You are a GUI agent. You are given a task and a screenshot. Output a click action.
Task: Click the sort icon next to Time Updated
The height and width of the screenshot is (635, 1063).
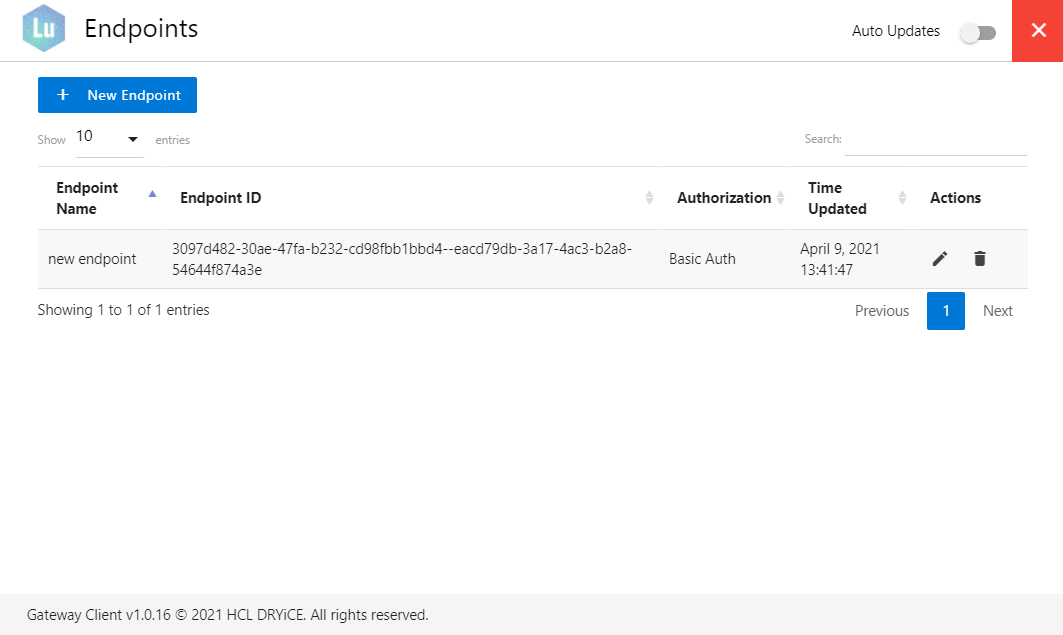(x=901, y=197)
